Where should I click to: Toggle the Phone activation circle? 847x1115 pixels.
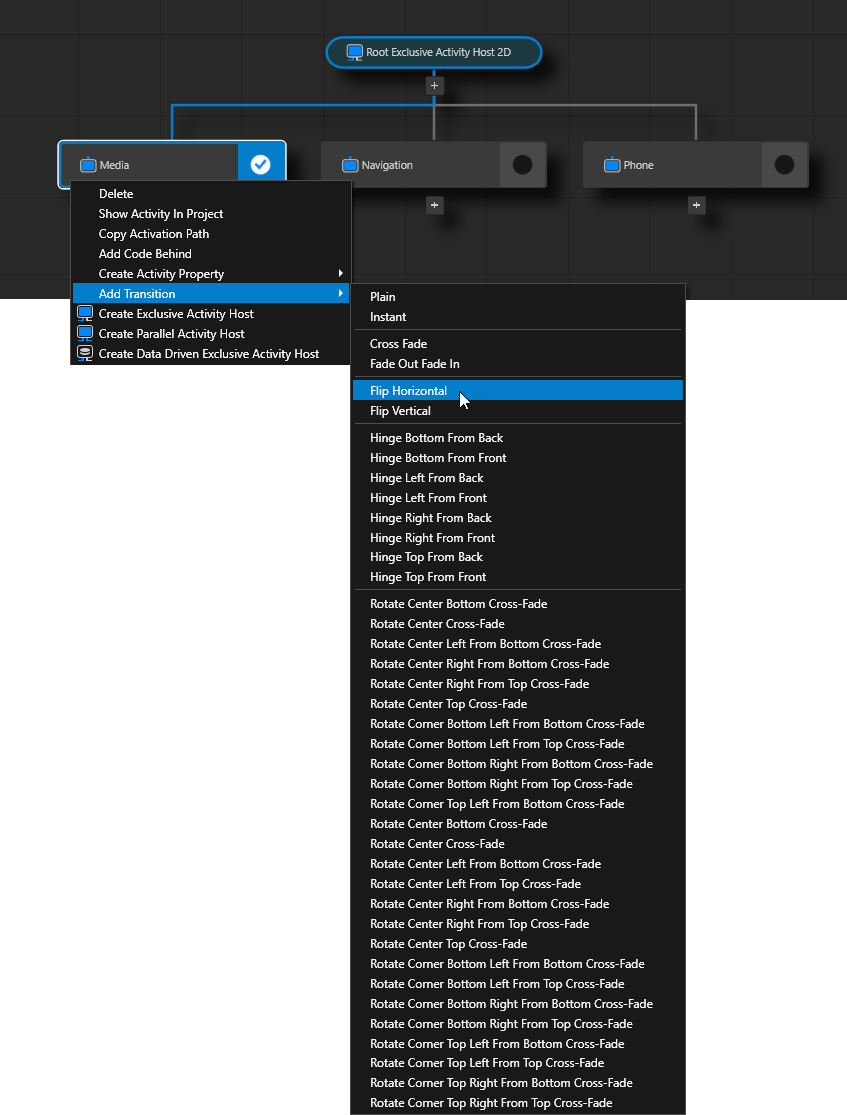click(785, 165)
